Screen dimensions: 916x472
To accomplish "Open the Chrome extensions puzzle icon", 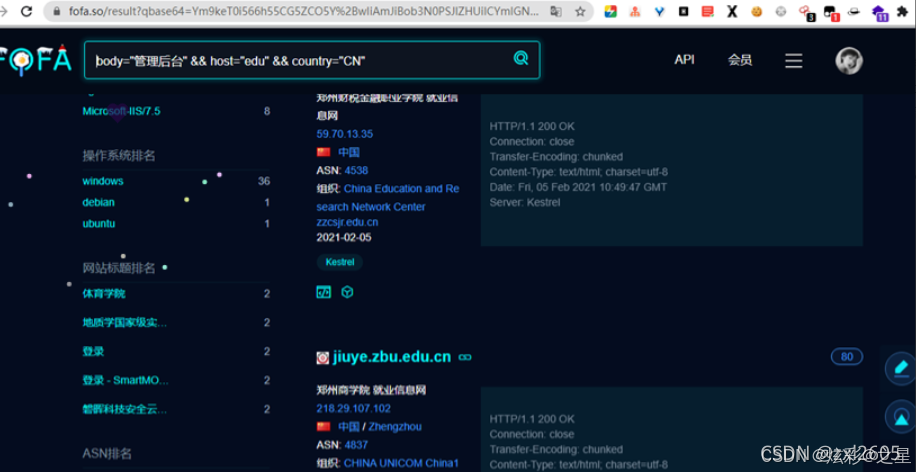I will click(x=904, y=11).
